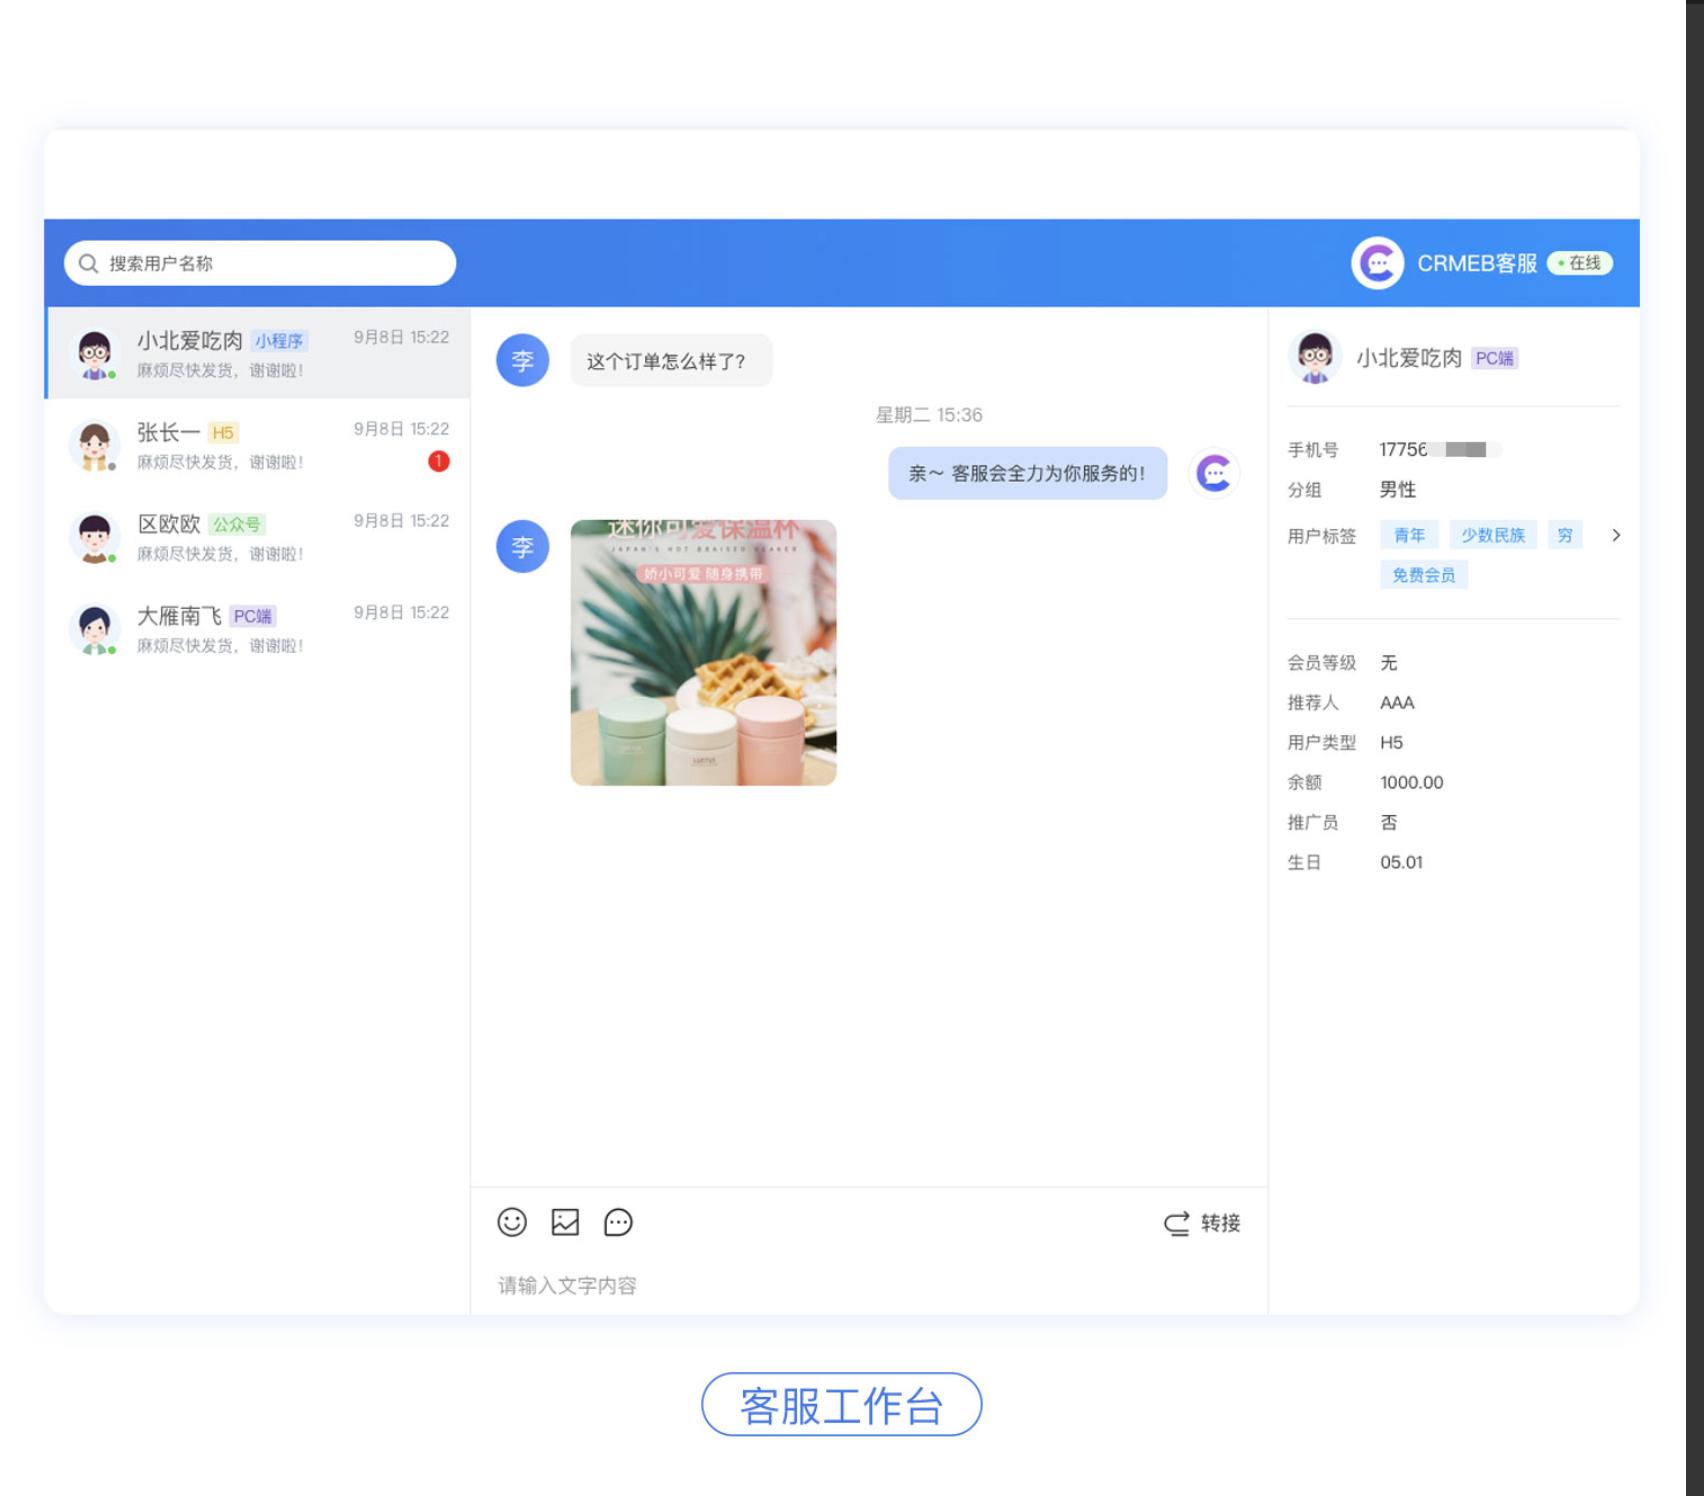The height and width of the screenshot is (1496, 1704).
Task: Open the emoji picker in chat
Action: 512,1222
